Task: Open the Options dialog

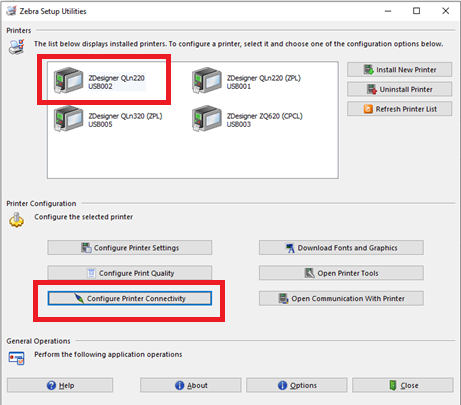Action: [x=297, y=385]
